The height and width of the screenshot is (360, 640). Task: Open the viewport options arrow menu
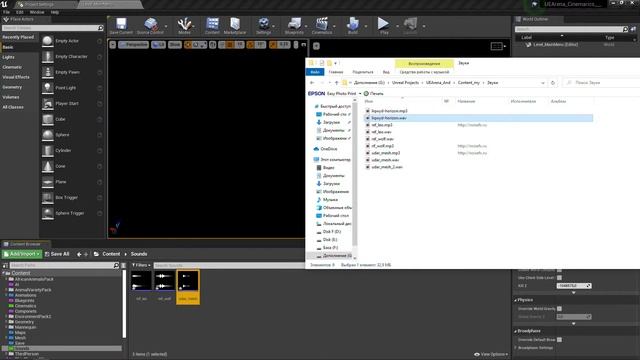coord(113,44)
